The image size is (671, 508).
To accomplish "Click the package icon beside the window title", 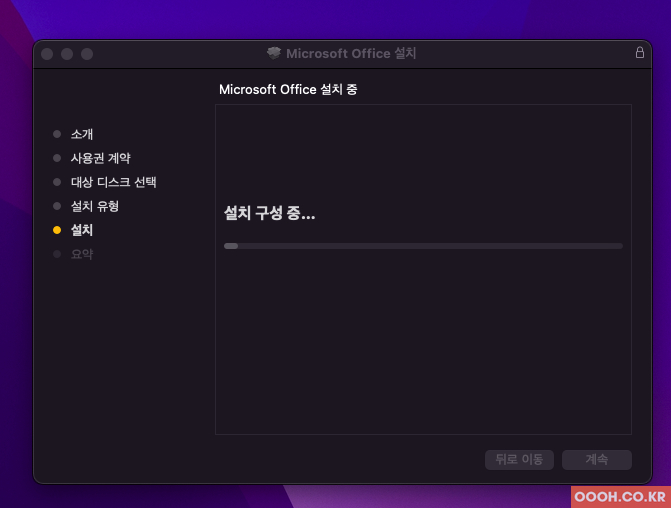I will point(274,53).
